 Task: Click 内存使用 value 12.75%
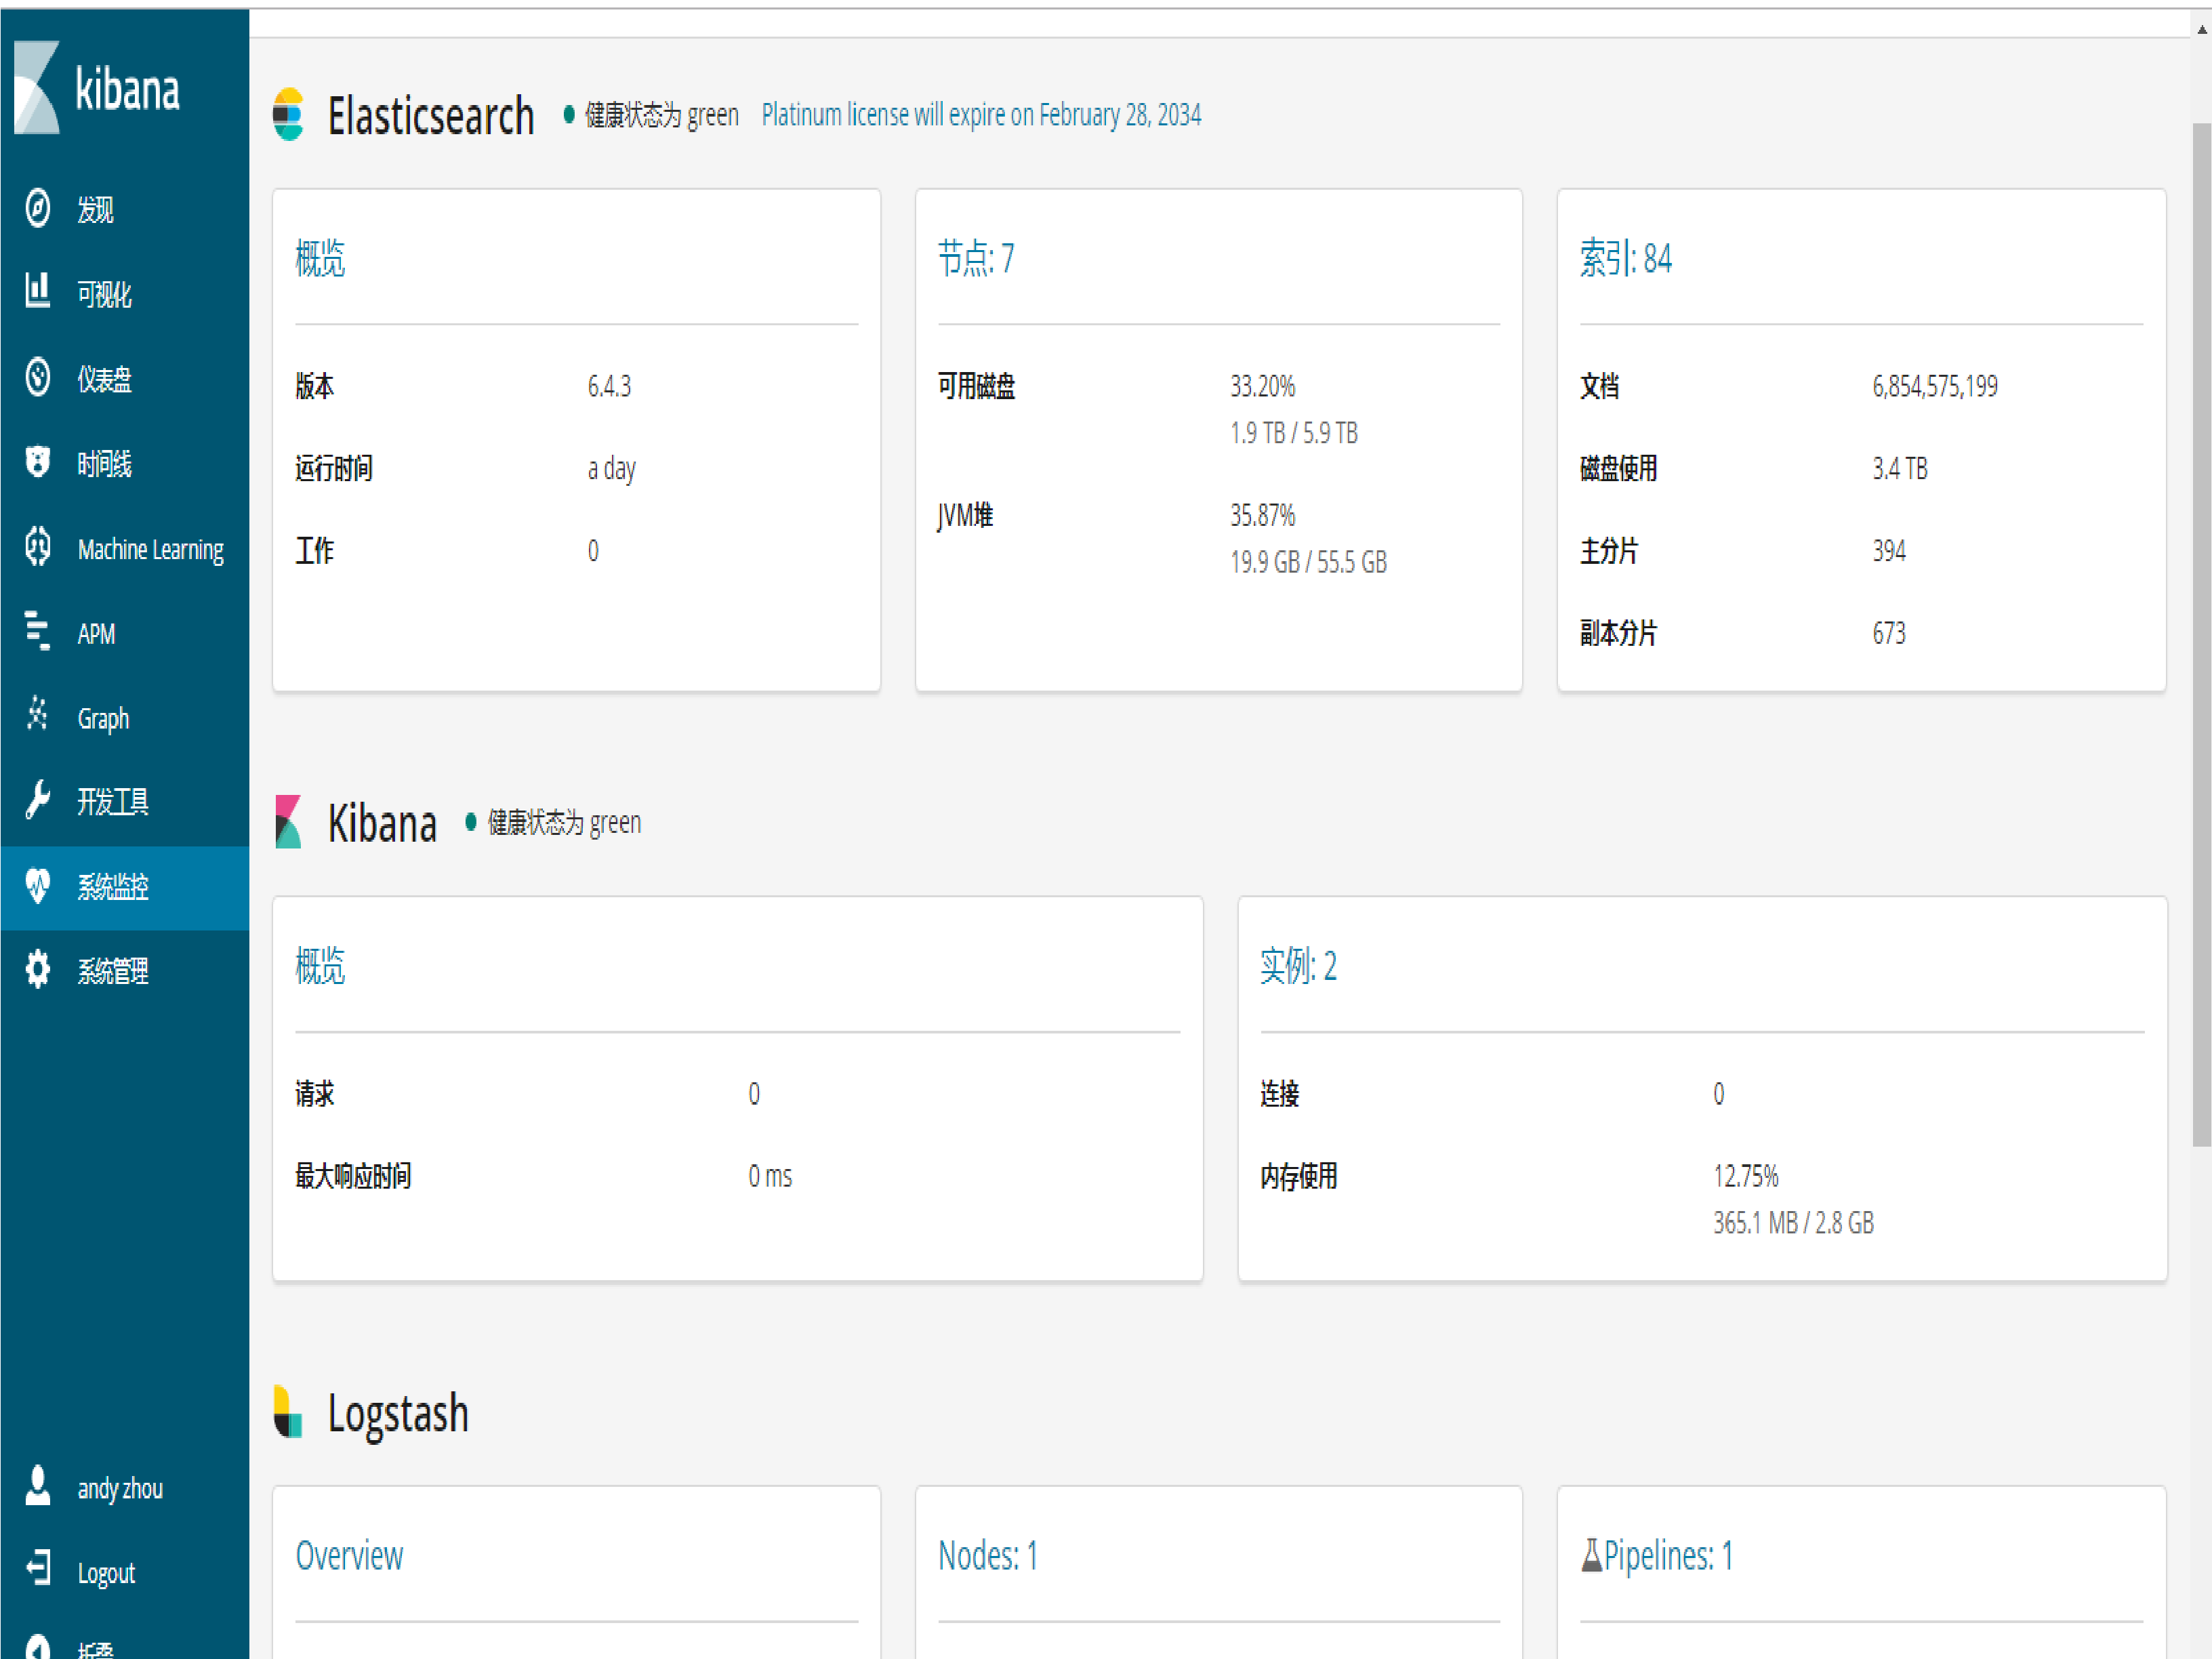coord(1746,1176)
